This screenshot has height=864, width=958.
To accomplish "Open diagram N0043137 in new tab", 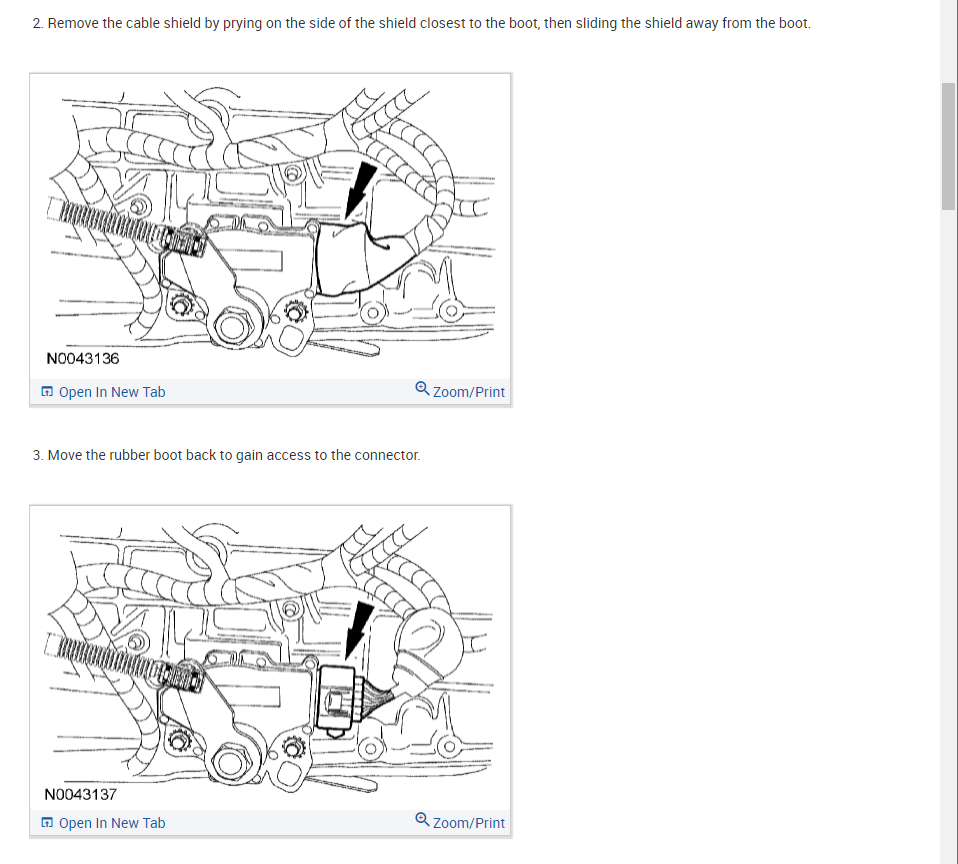I will tap(103, 823).
